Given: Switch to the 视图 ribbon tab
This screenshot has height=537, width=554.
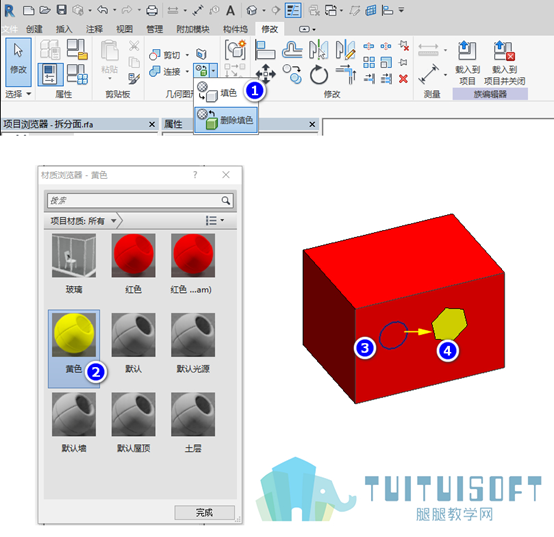Looking at the screenshot, I should pyautogui.click(x=124, y=29).
